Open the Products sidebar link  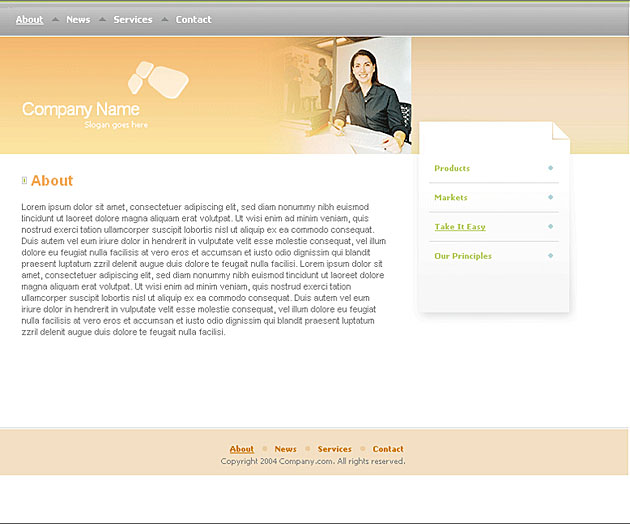[452, 168]
